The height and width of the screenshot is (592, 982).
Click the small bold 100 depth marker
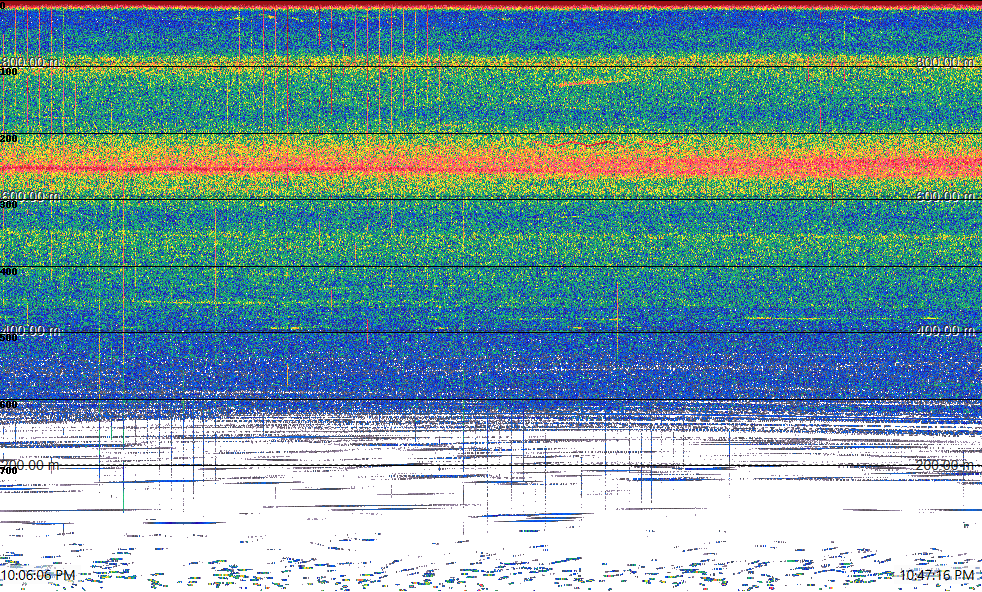(x=9, y=72)
